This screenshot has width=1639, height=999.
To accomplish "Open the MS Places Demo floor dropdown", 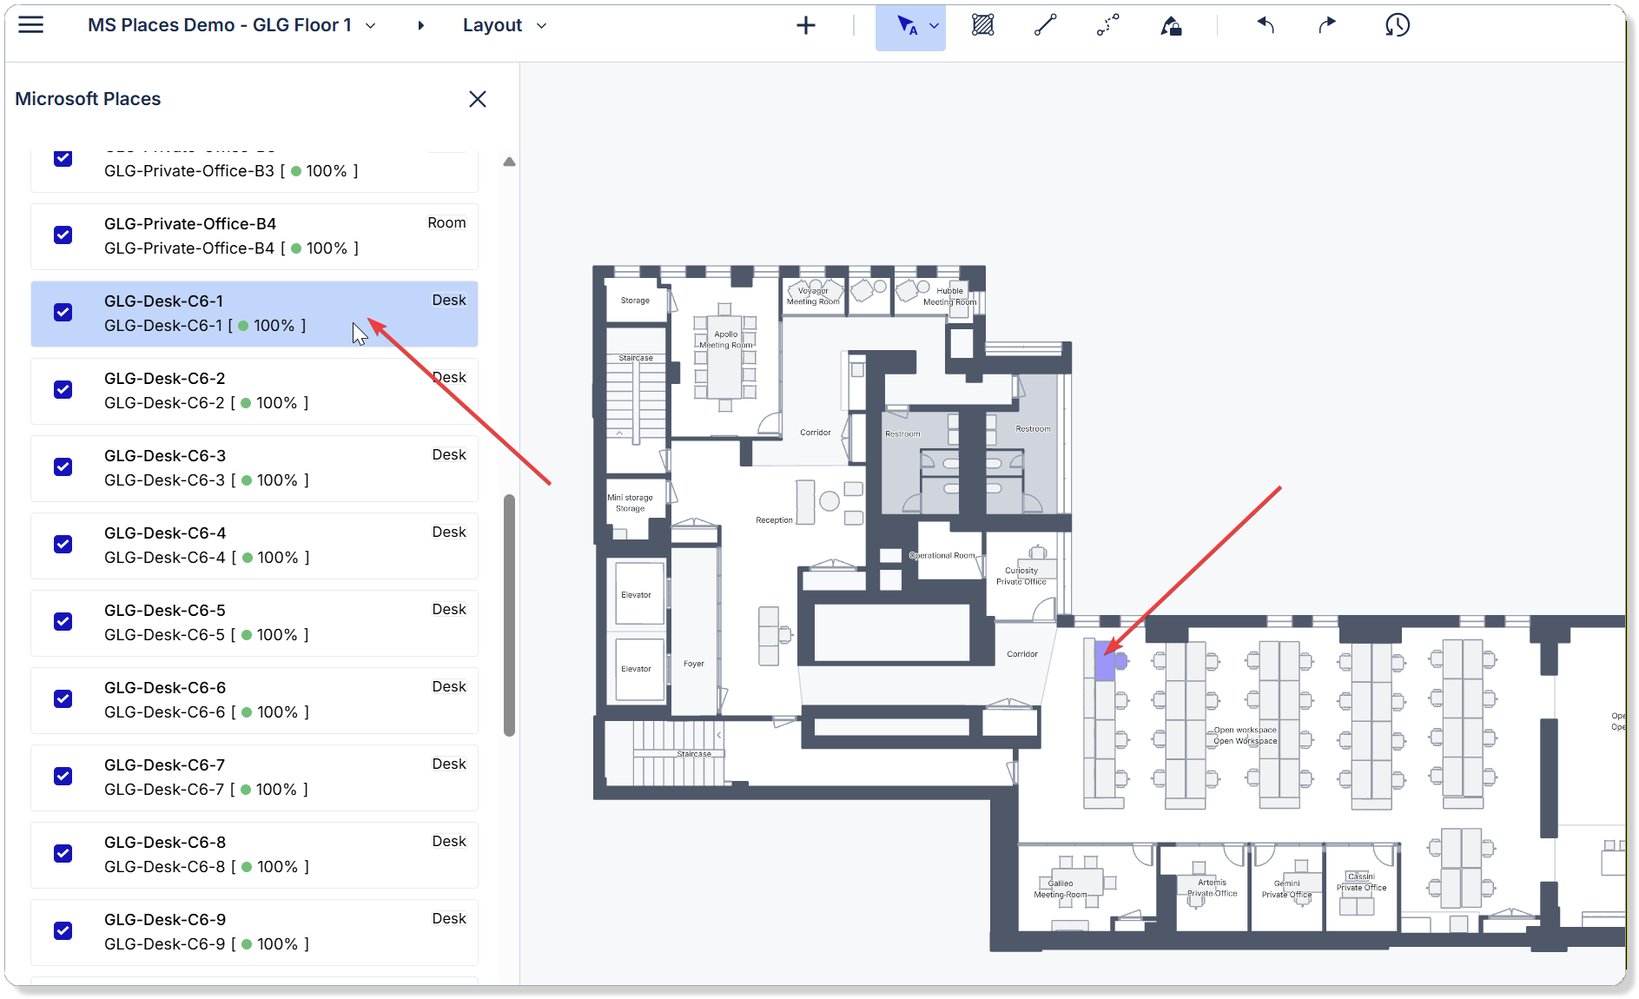I will (x=231, y=26).
